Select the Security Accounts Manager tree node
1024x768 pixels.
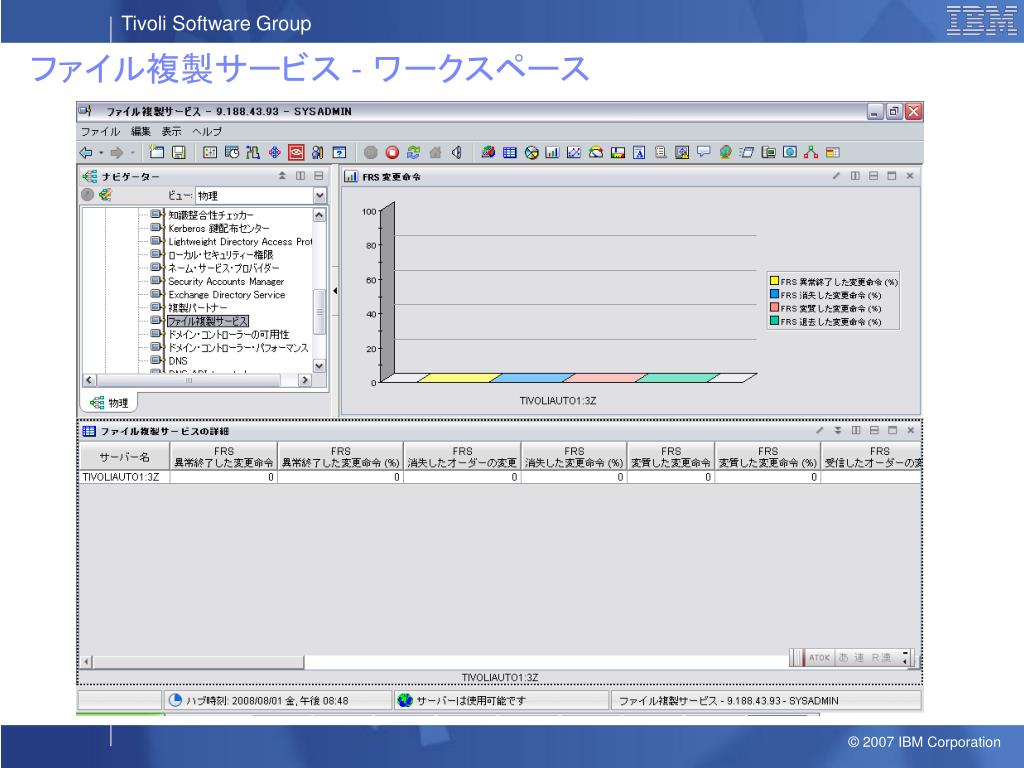coord(226,281)
